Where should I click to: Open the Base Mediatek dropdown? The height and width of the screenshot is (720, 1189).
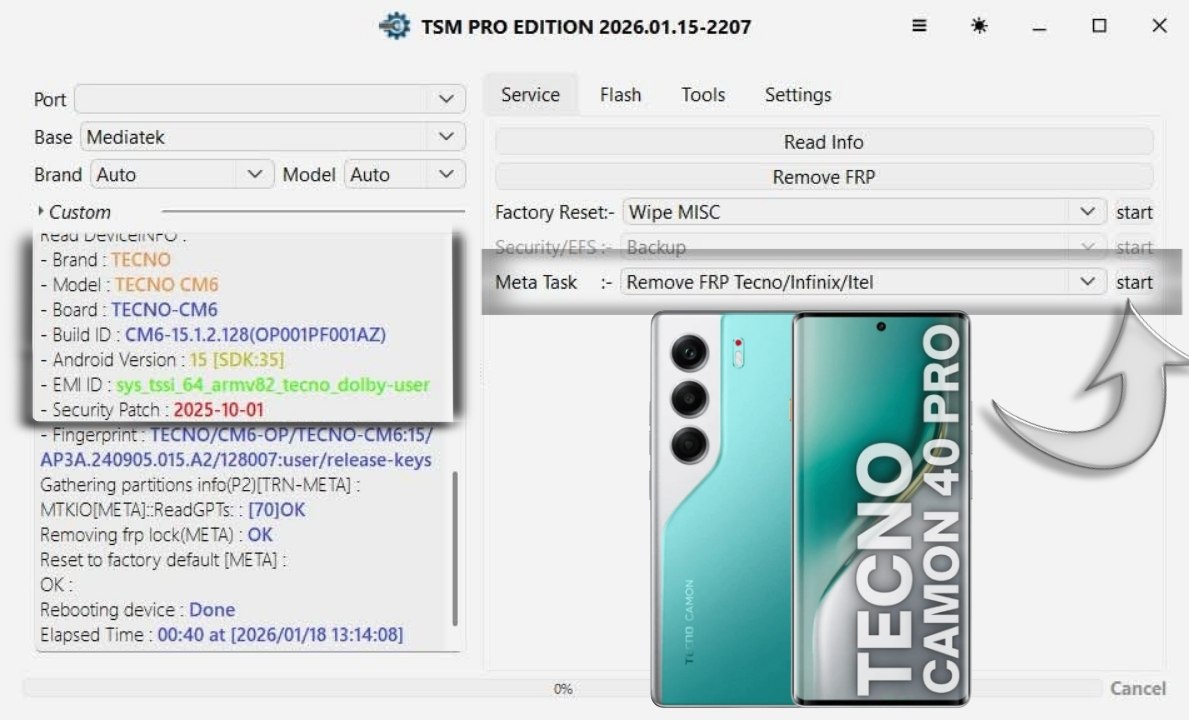(272, 136)
